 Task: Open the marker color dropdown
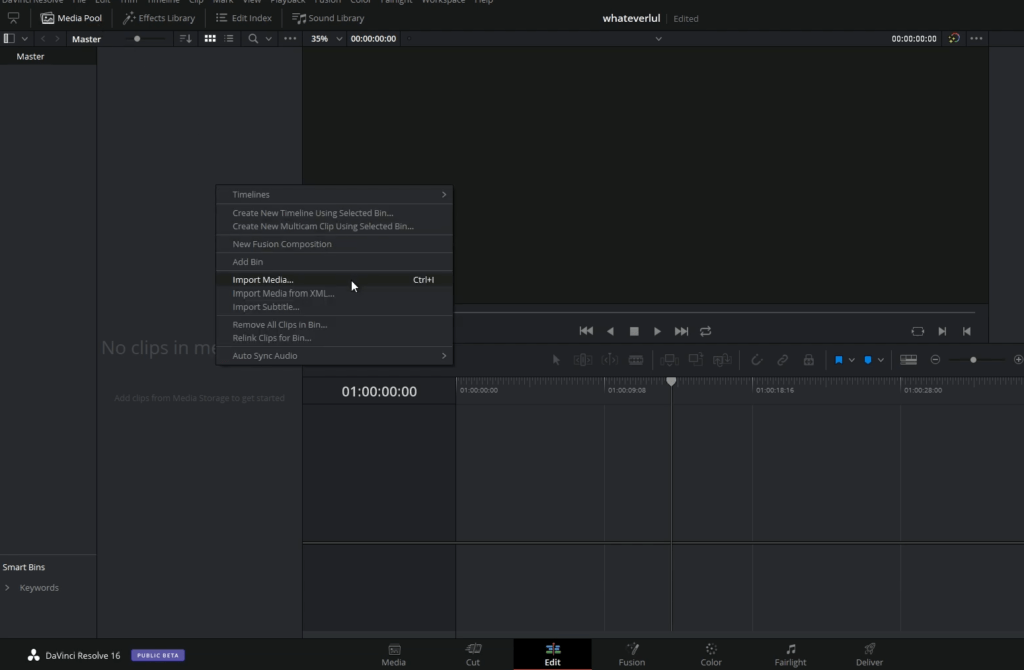[x=881, y=360]
